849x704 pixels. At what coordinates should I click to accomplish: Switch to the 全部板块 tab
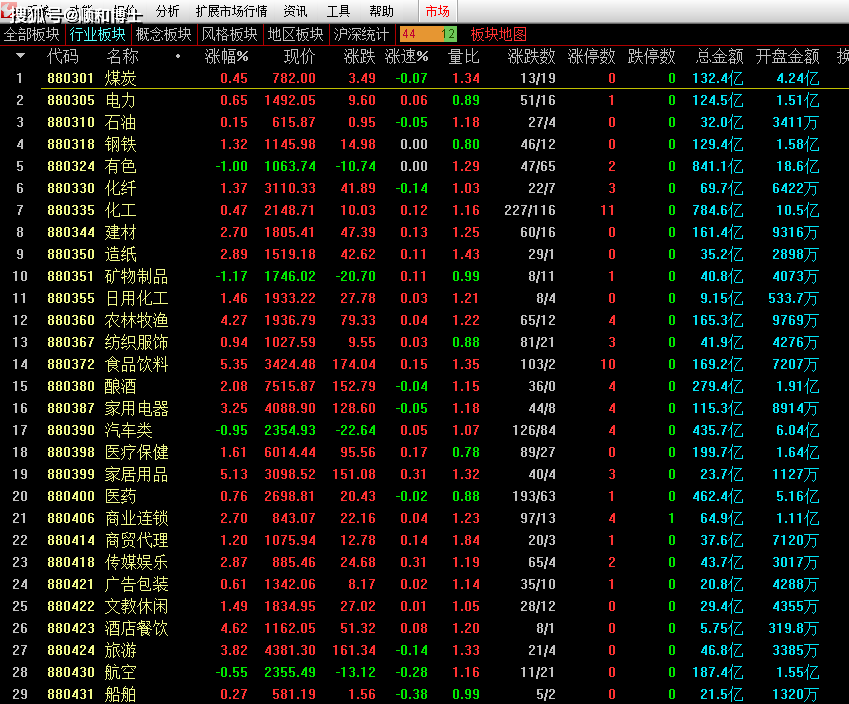(x=32, y=34)
